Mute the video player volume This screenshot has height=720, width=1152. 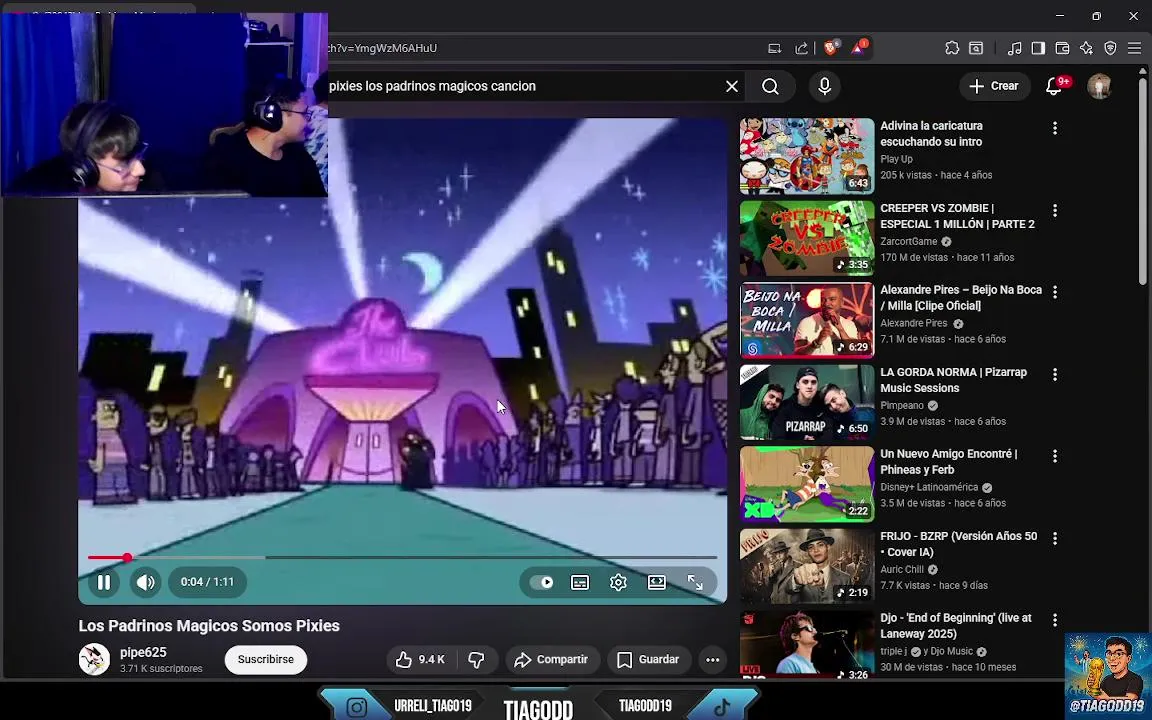(145, 582)
